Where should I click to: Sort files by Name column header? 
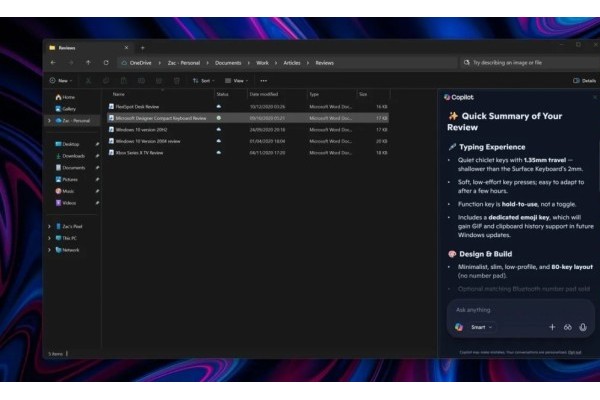118,94
